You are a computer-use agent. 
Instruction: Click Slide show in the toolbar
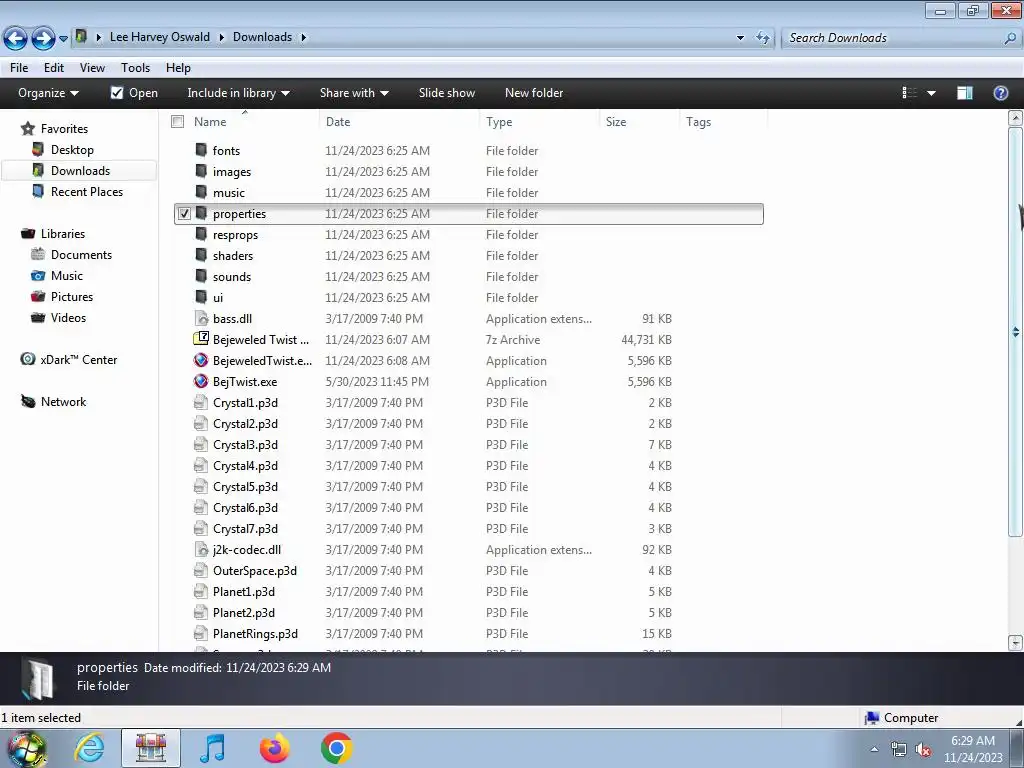click(x=447, y=93)
